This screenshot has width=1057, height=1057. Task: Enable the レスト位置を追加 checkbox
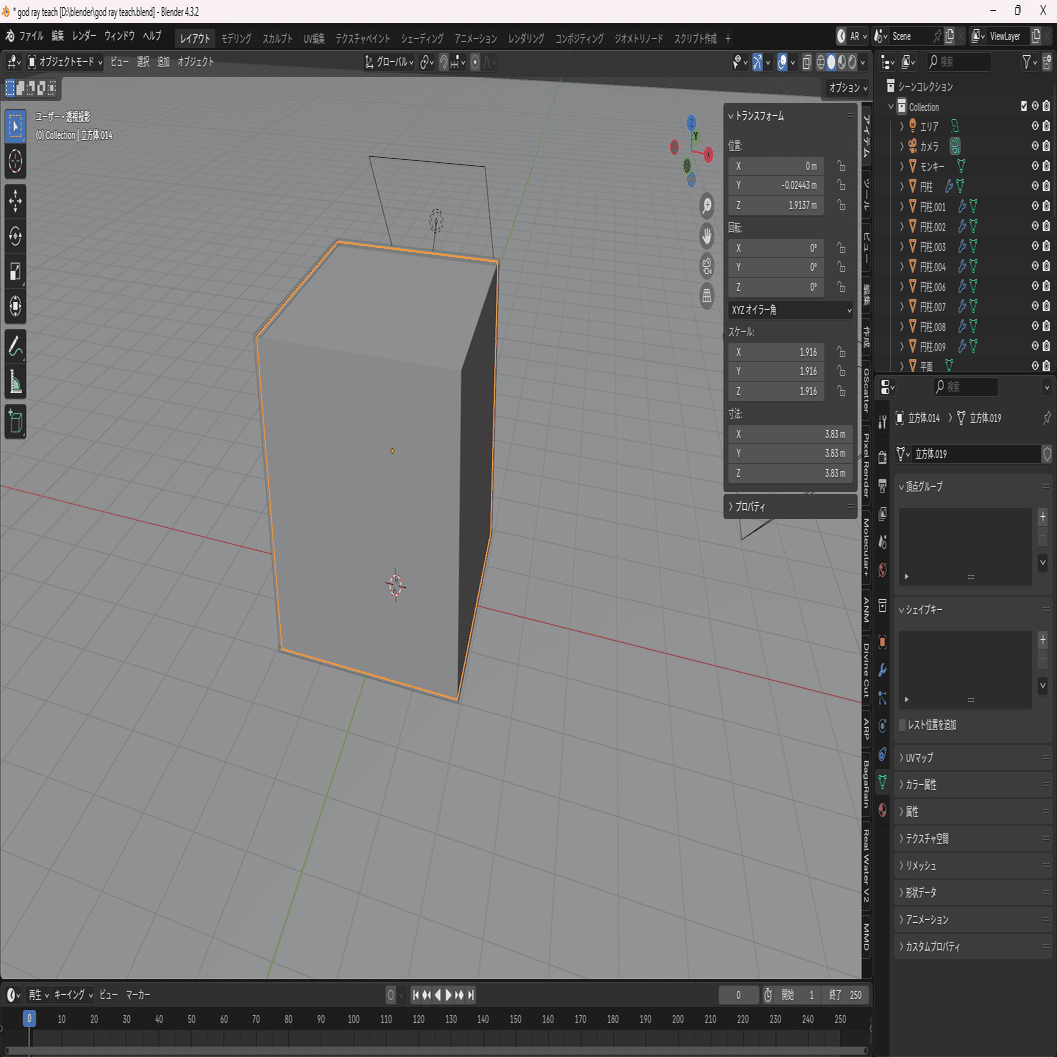[903, 725]
